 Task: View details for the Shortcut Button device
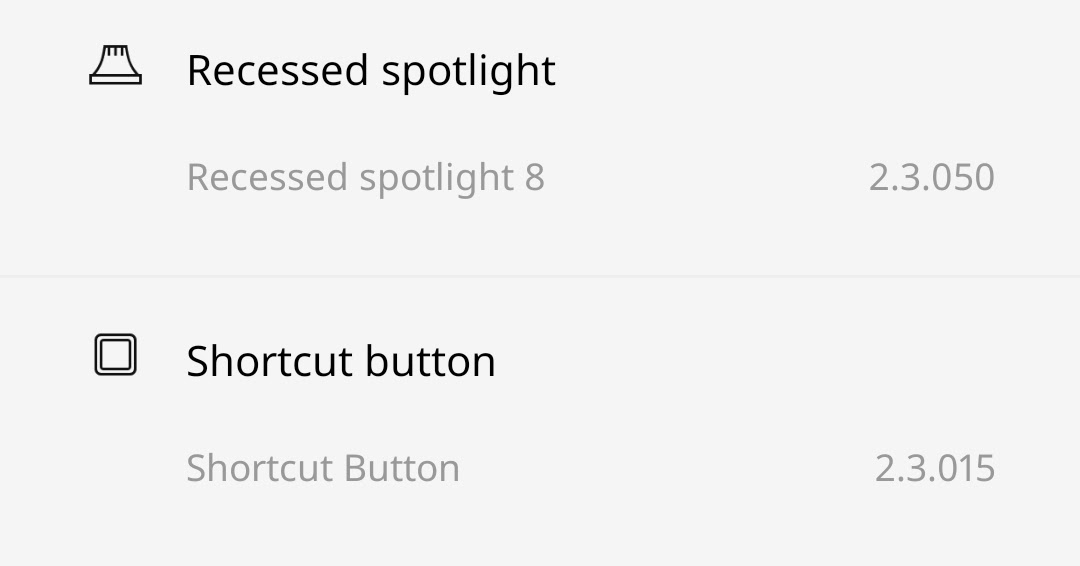(x=323, y=468)
